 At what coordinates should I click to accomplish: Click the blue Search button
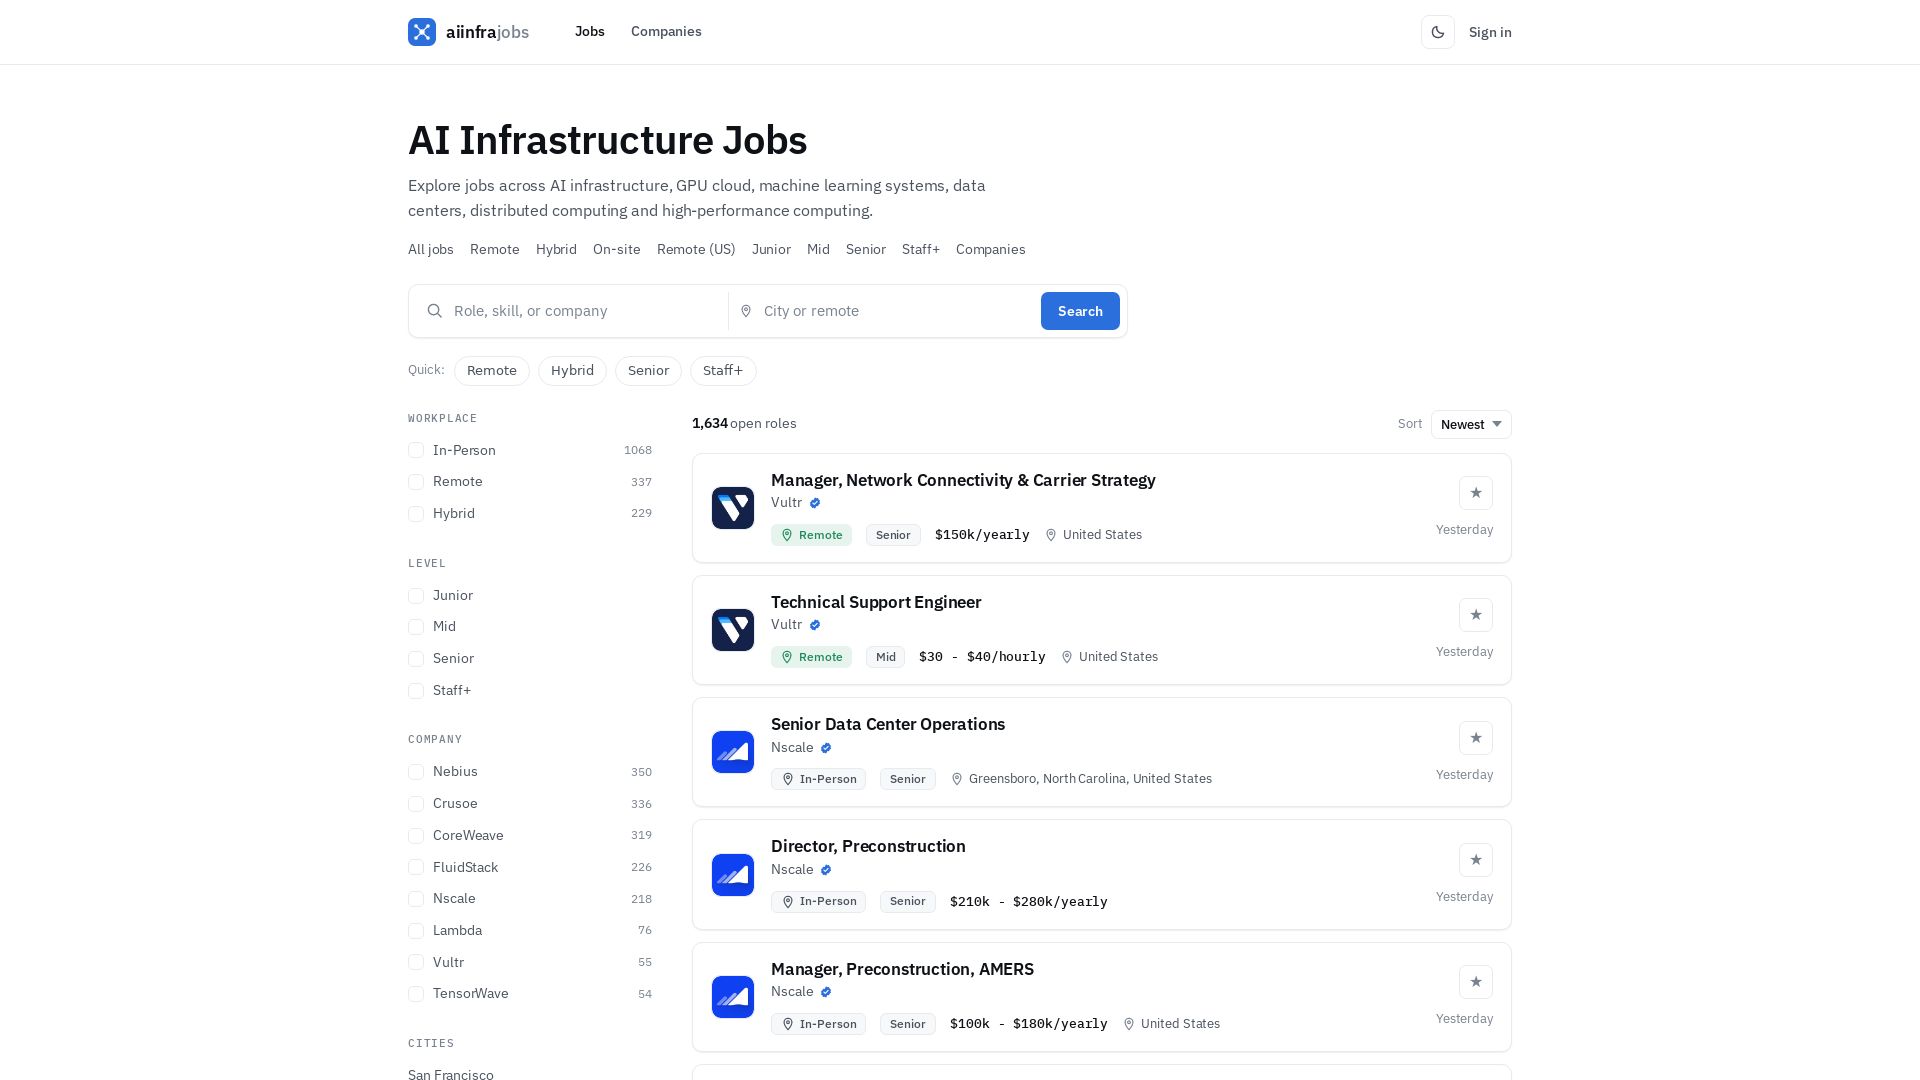[x=1080, y=311]
